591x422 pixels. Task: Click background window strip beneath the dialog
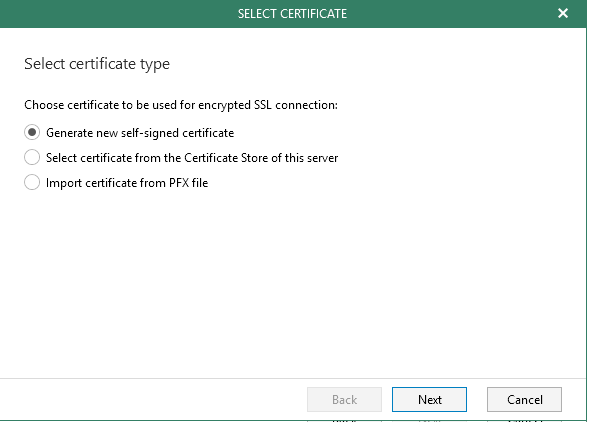click(433, 421)
